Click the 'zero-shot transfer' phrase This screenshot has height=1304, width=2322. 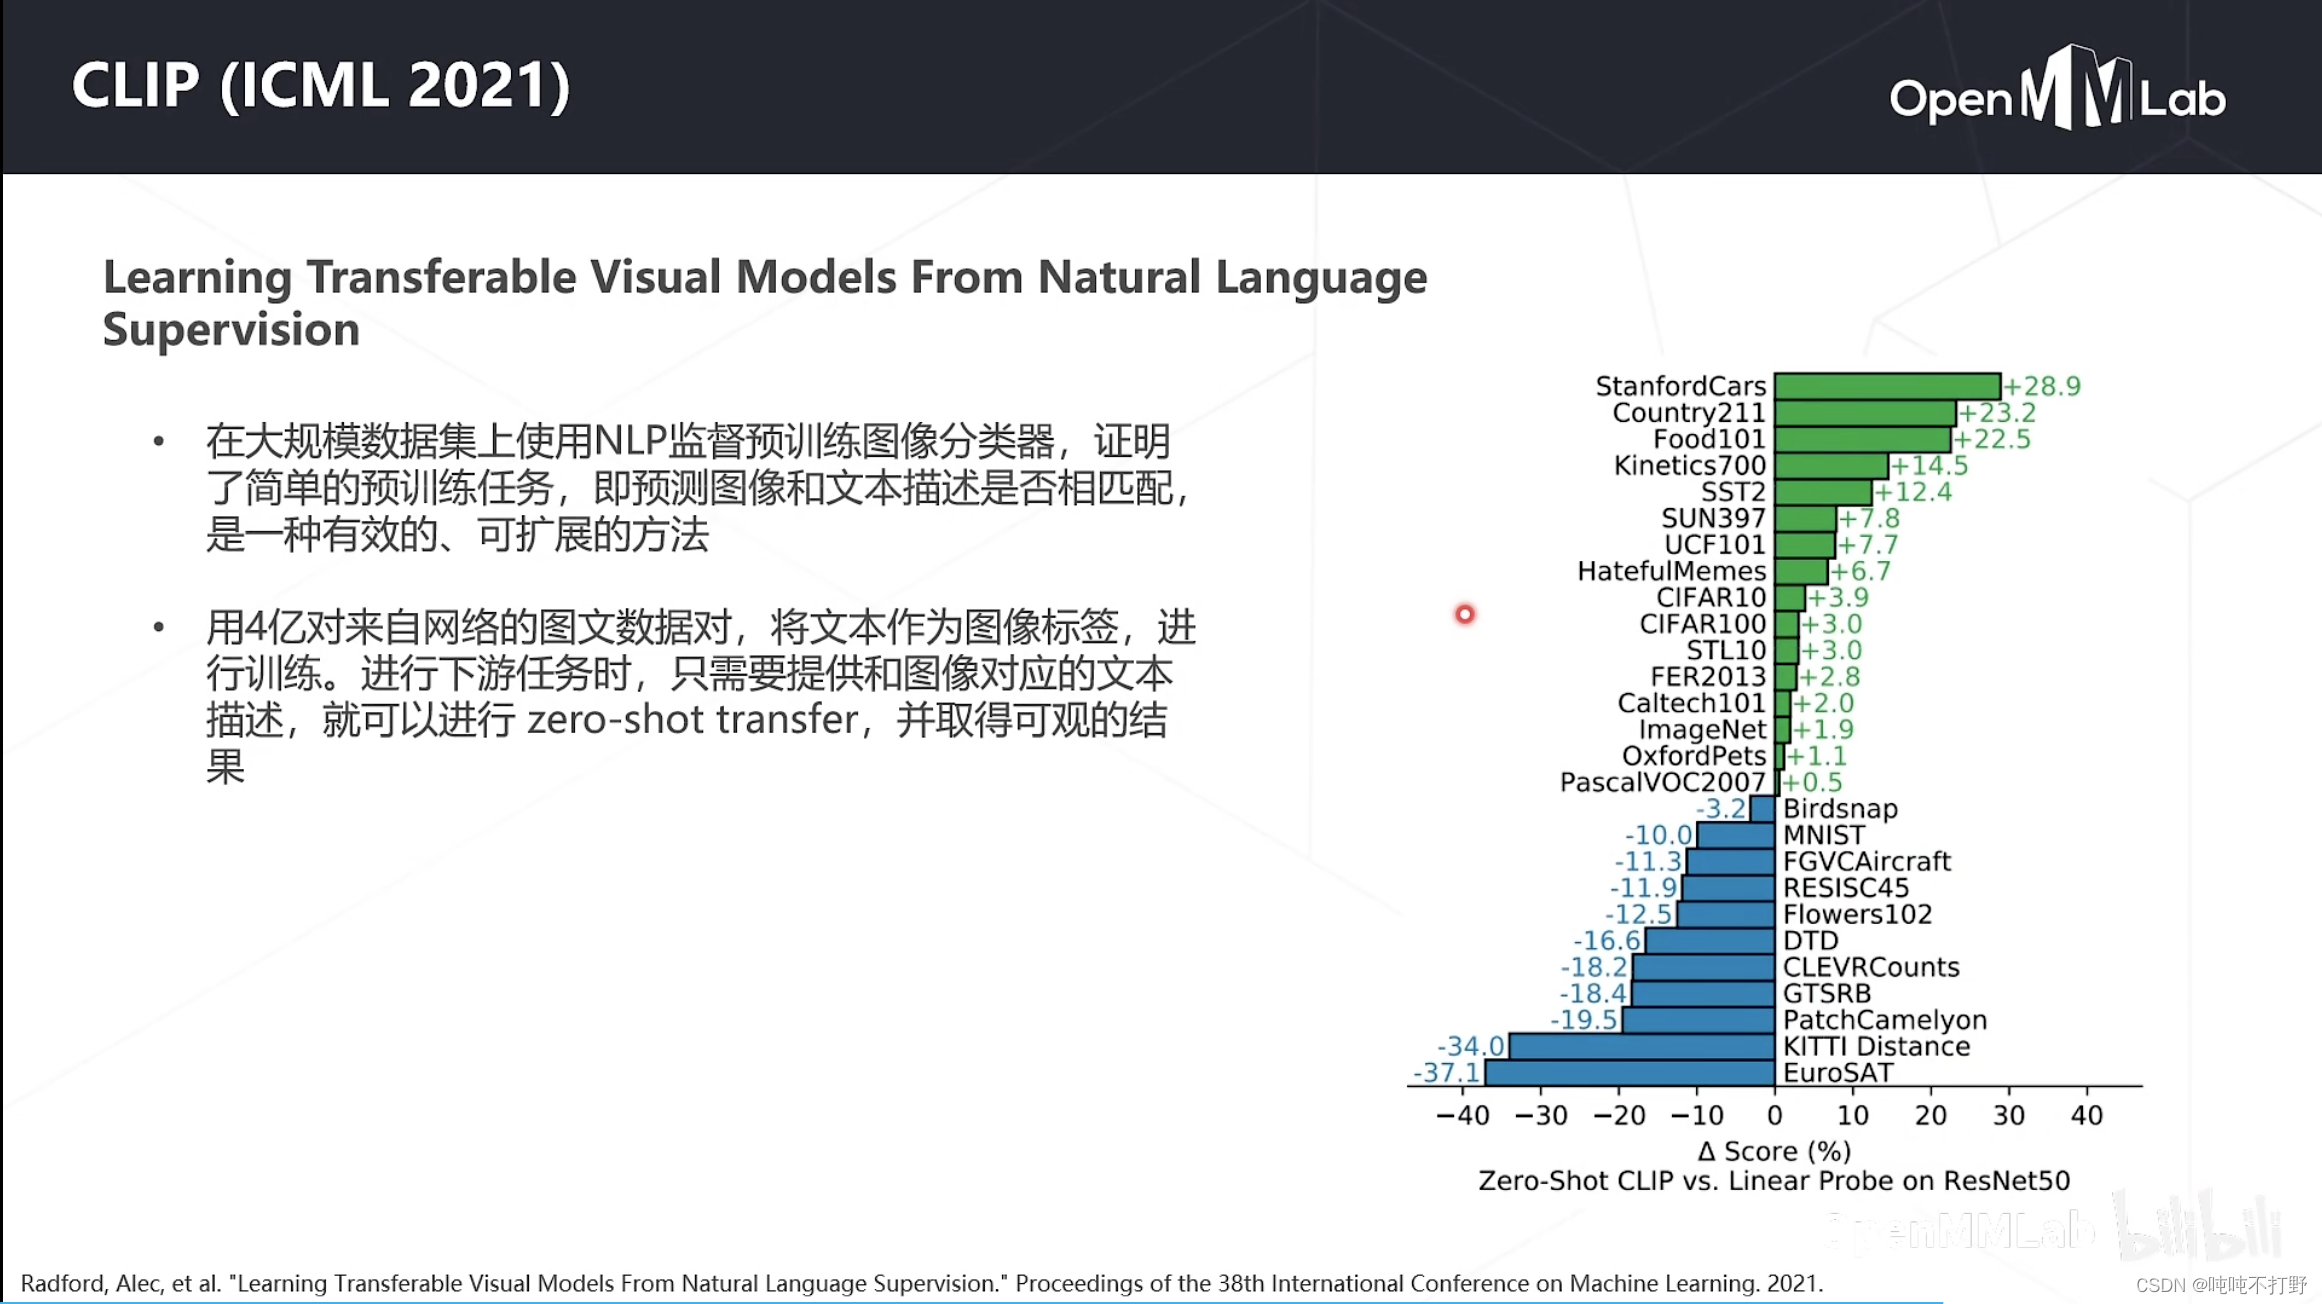coord(692,720)
